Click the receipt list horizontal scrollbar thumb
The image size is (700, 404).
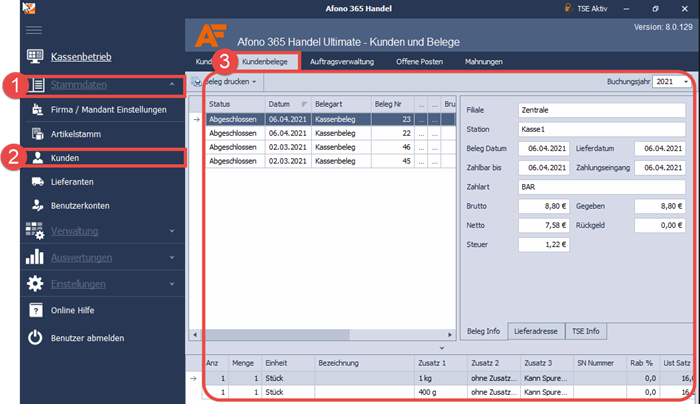[277, 334]
